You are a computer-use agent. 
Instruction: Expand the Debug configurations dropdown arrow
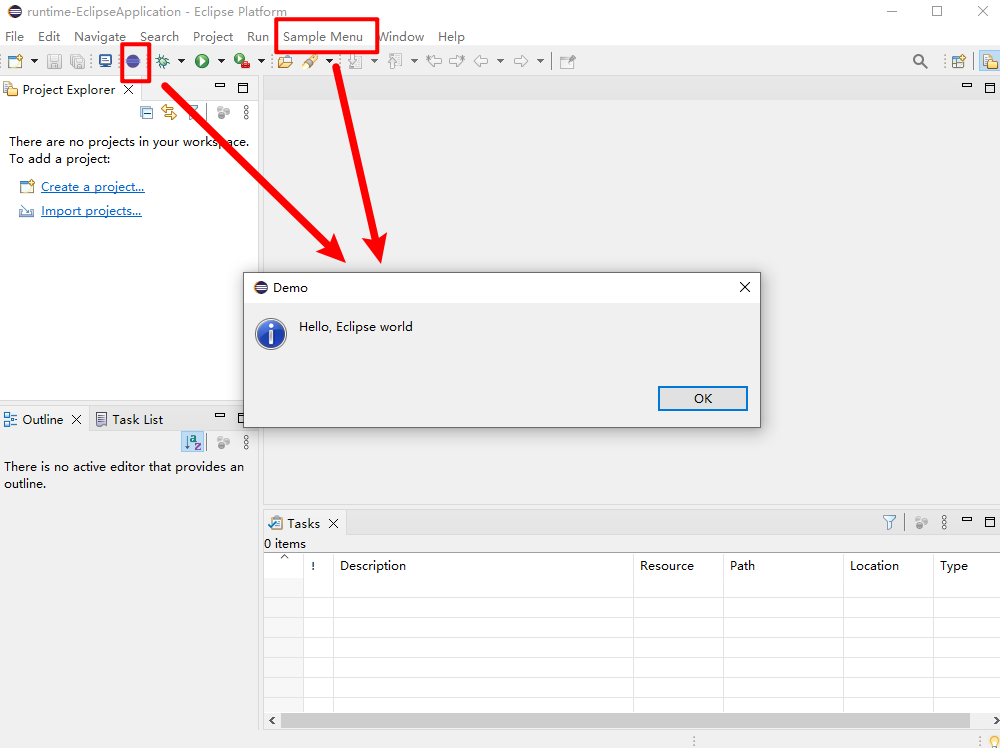[181, 61]
